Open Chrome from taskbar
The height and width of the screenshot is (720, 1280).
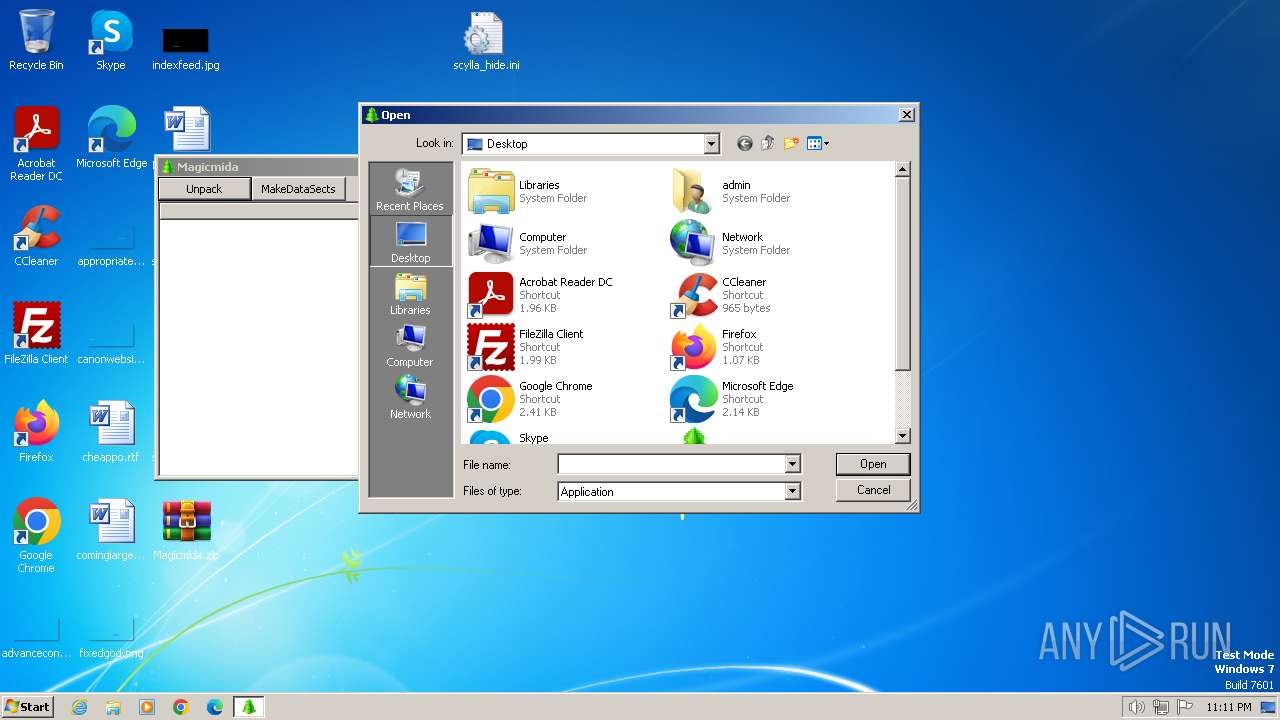tap(181, 707)
